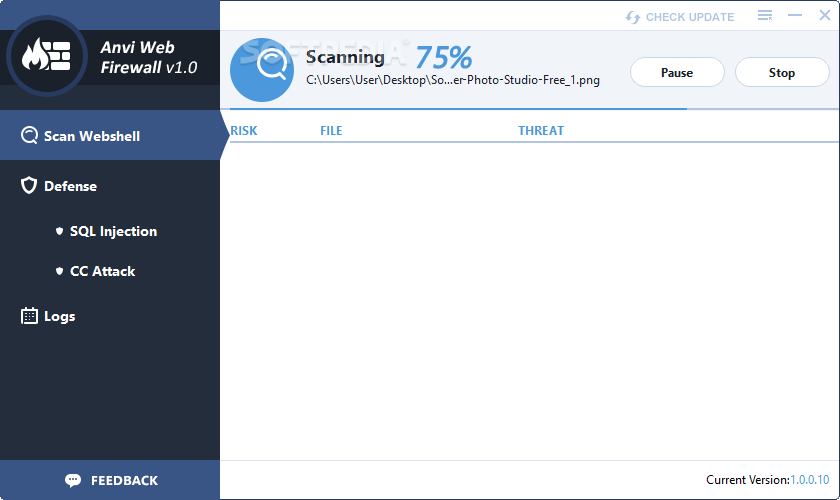Switch to the Logs section

click(59, 316)
